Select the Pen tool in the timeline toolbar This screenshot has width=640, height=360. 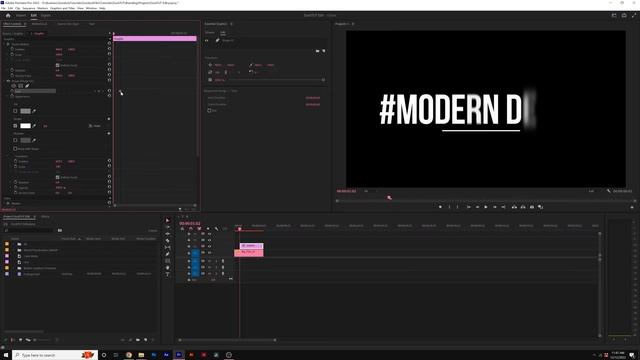167,254
